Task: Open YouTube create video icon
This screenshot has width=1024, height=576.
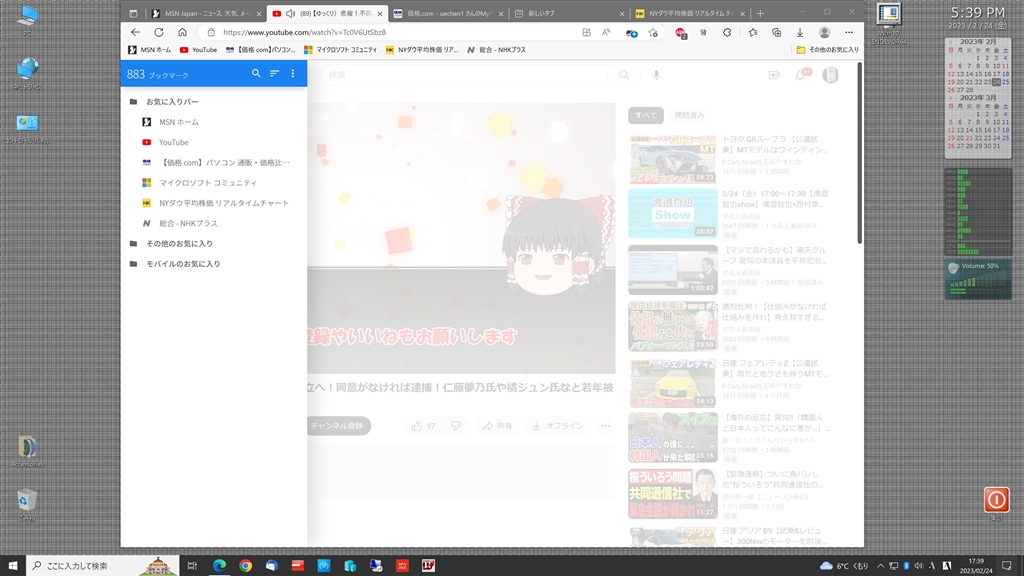Action: [x=774, y=75]
